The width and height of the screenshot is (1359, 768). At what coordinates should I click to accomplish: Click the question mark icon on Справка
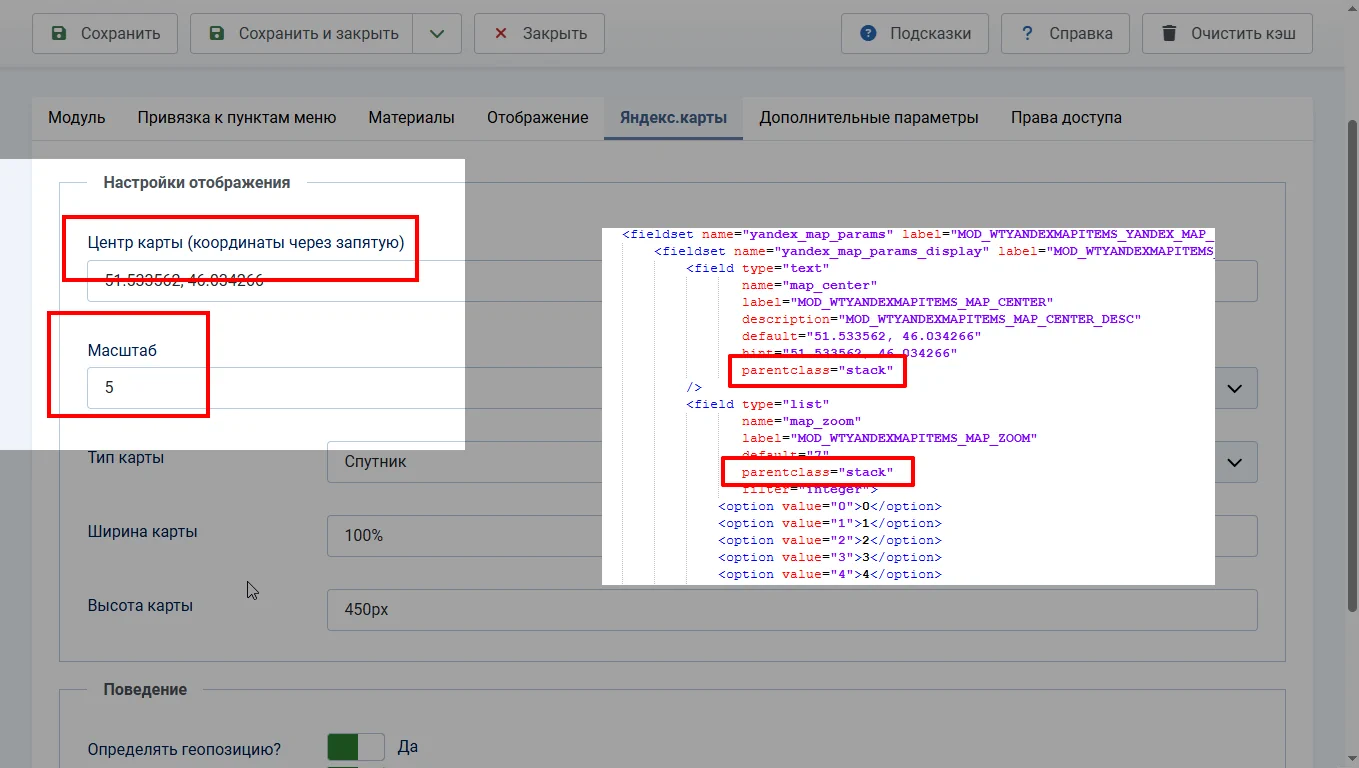1027,33
